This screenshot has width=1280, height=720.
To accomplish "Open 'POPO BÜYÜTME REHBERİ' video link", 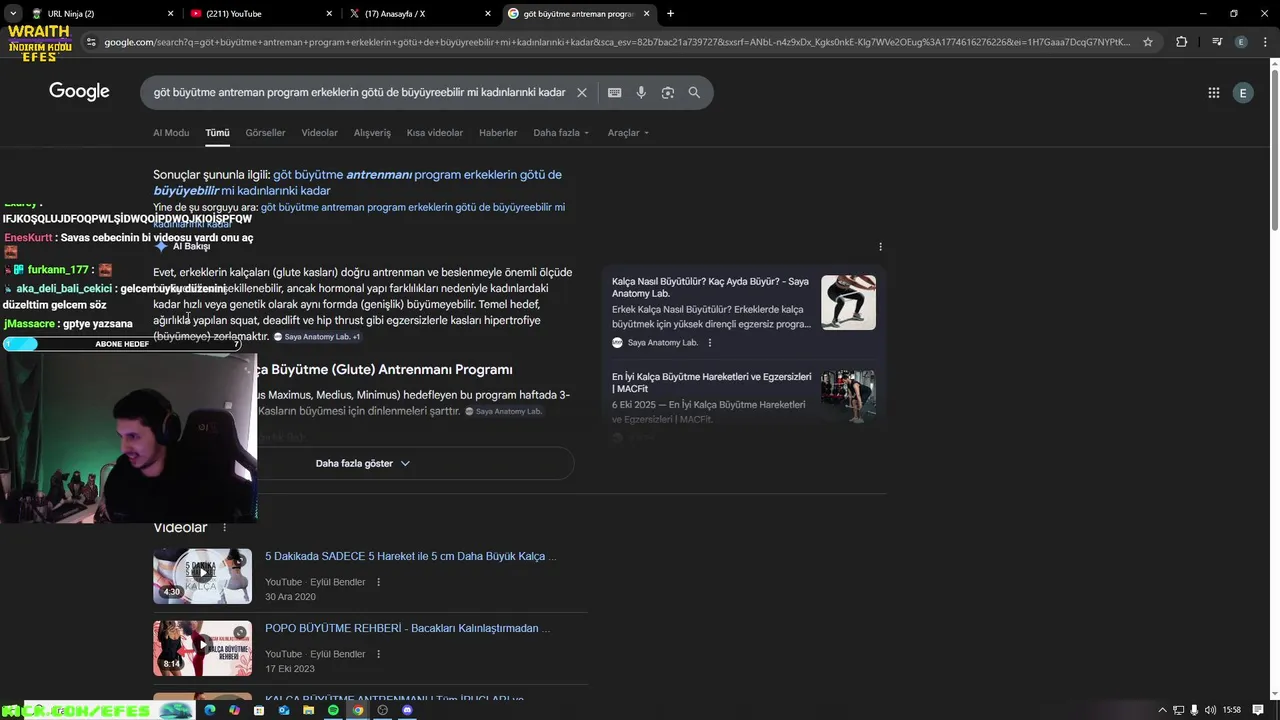I will pyautogui.click(x=408, y=628).
